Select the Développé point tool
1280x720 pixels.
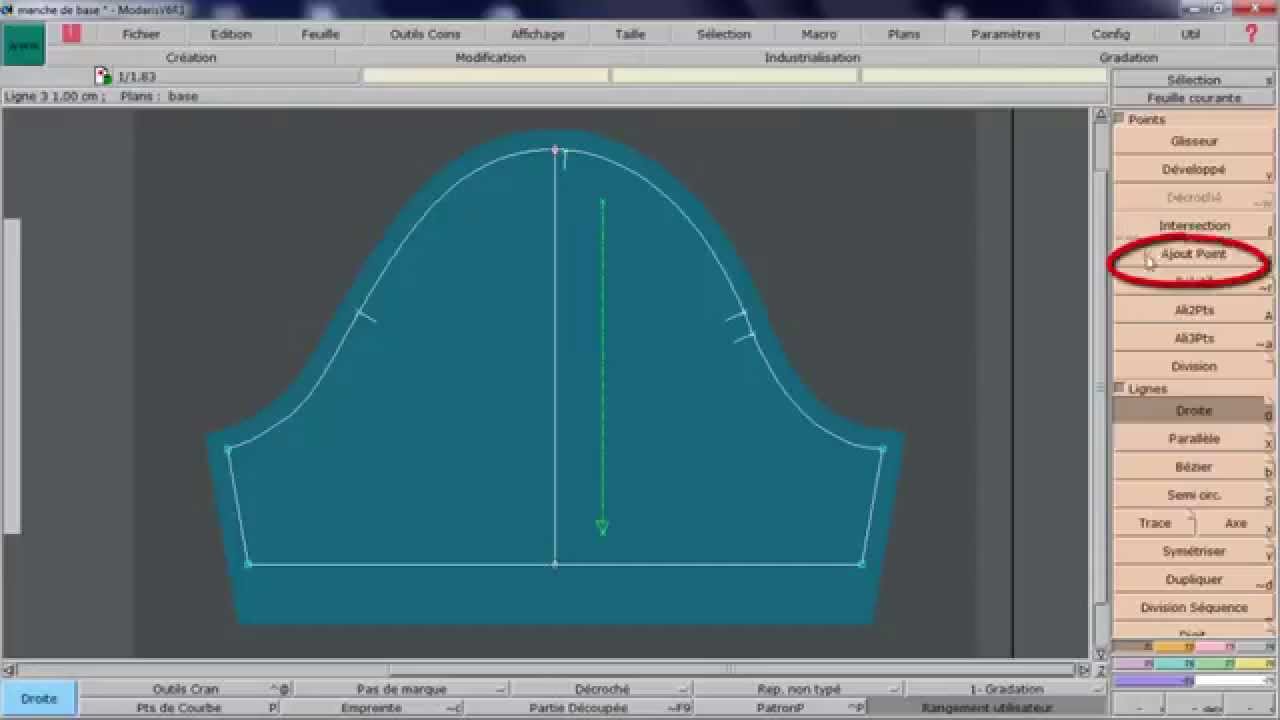1194,170
